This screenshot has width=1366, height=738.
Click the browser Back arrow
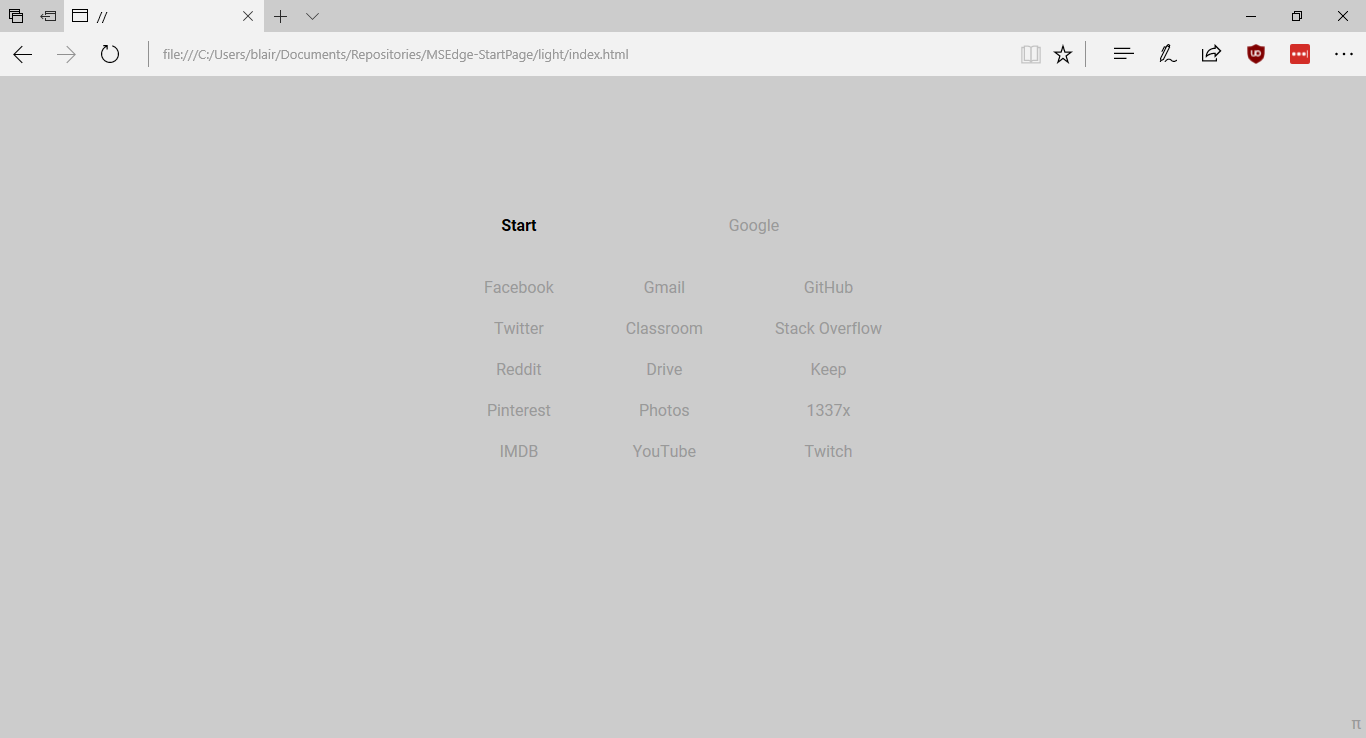(x=22, y=55)
